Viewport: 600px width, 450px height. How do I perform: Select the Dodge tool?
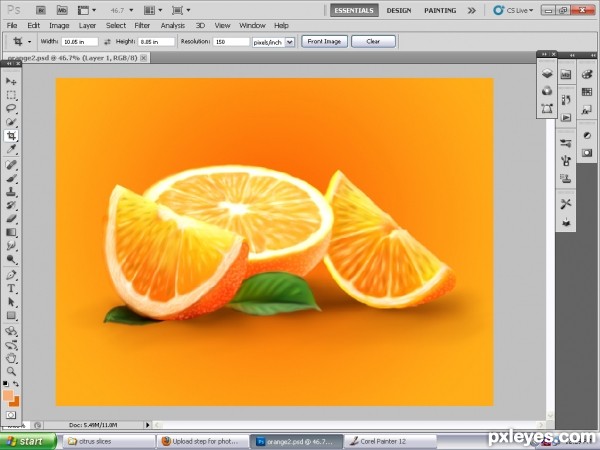[11, 259]
